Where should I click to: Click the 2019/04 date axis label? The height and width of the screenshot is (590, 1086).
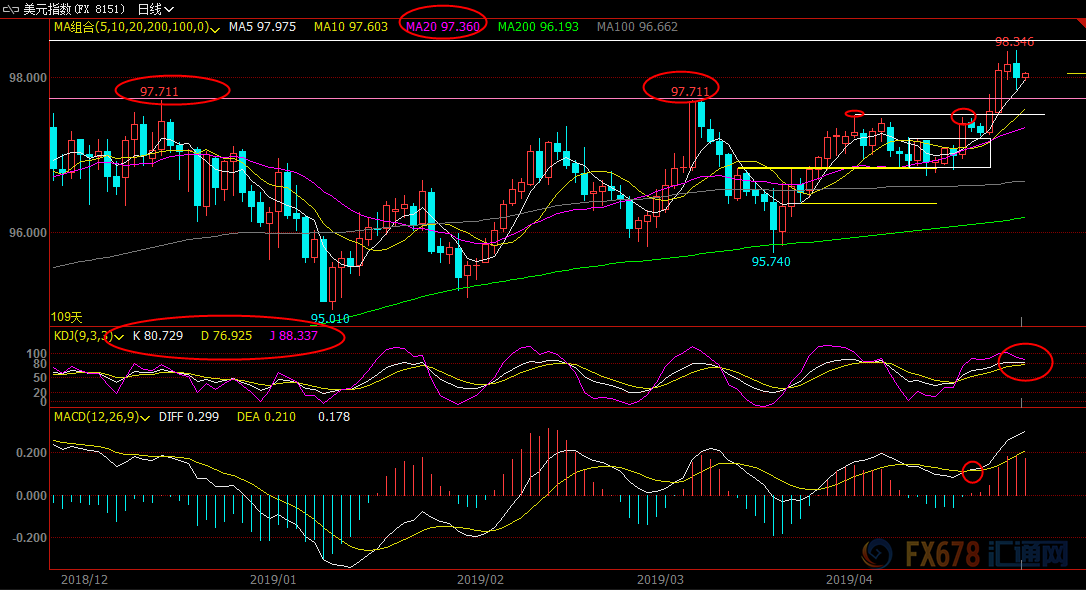coord(849,580)
